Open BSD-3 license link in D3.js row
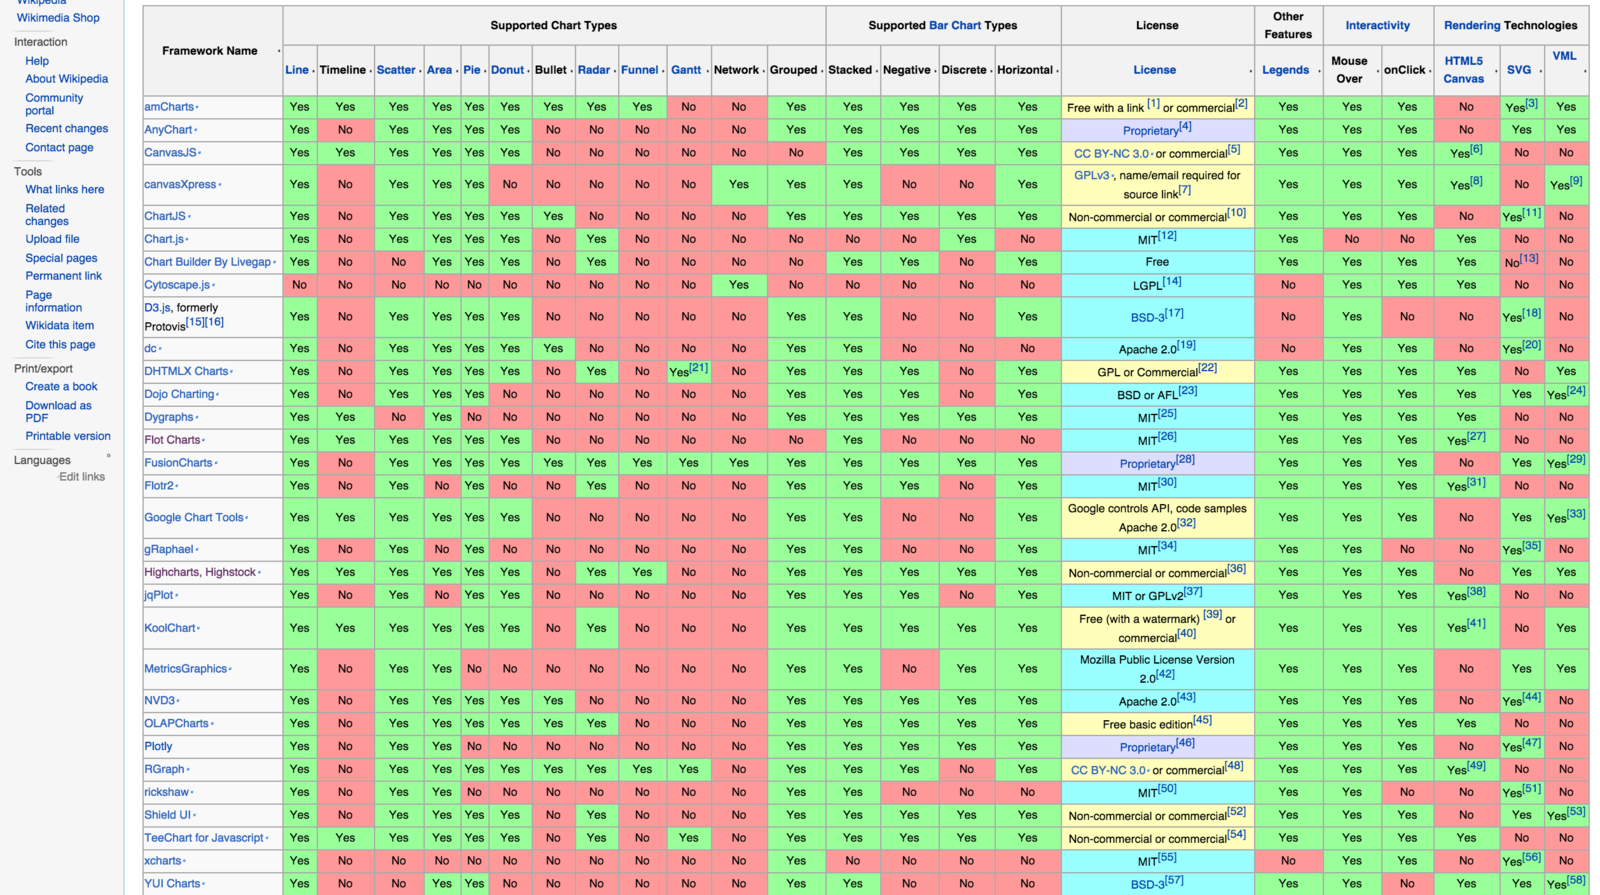This screenshot has height=895, width=1600. [1147, 318]
